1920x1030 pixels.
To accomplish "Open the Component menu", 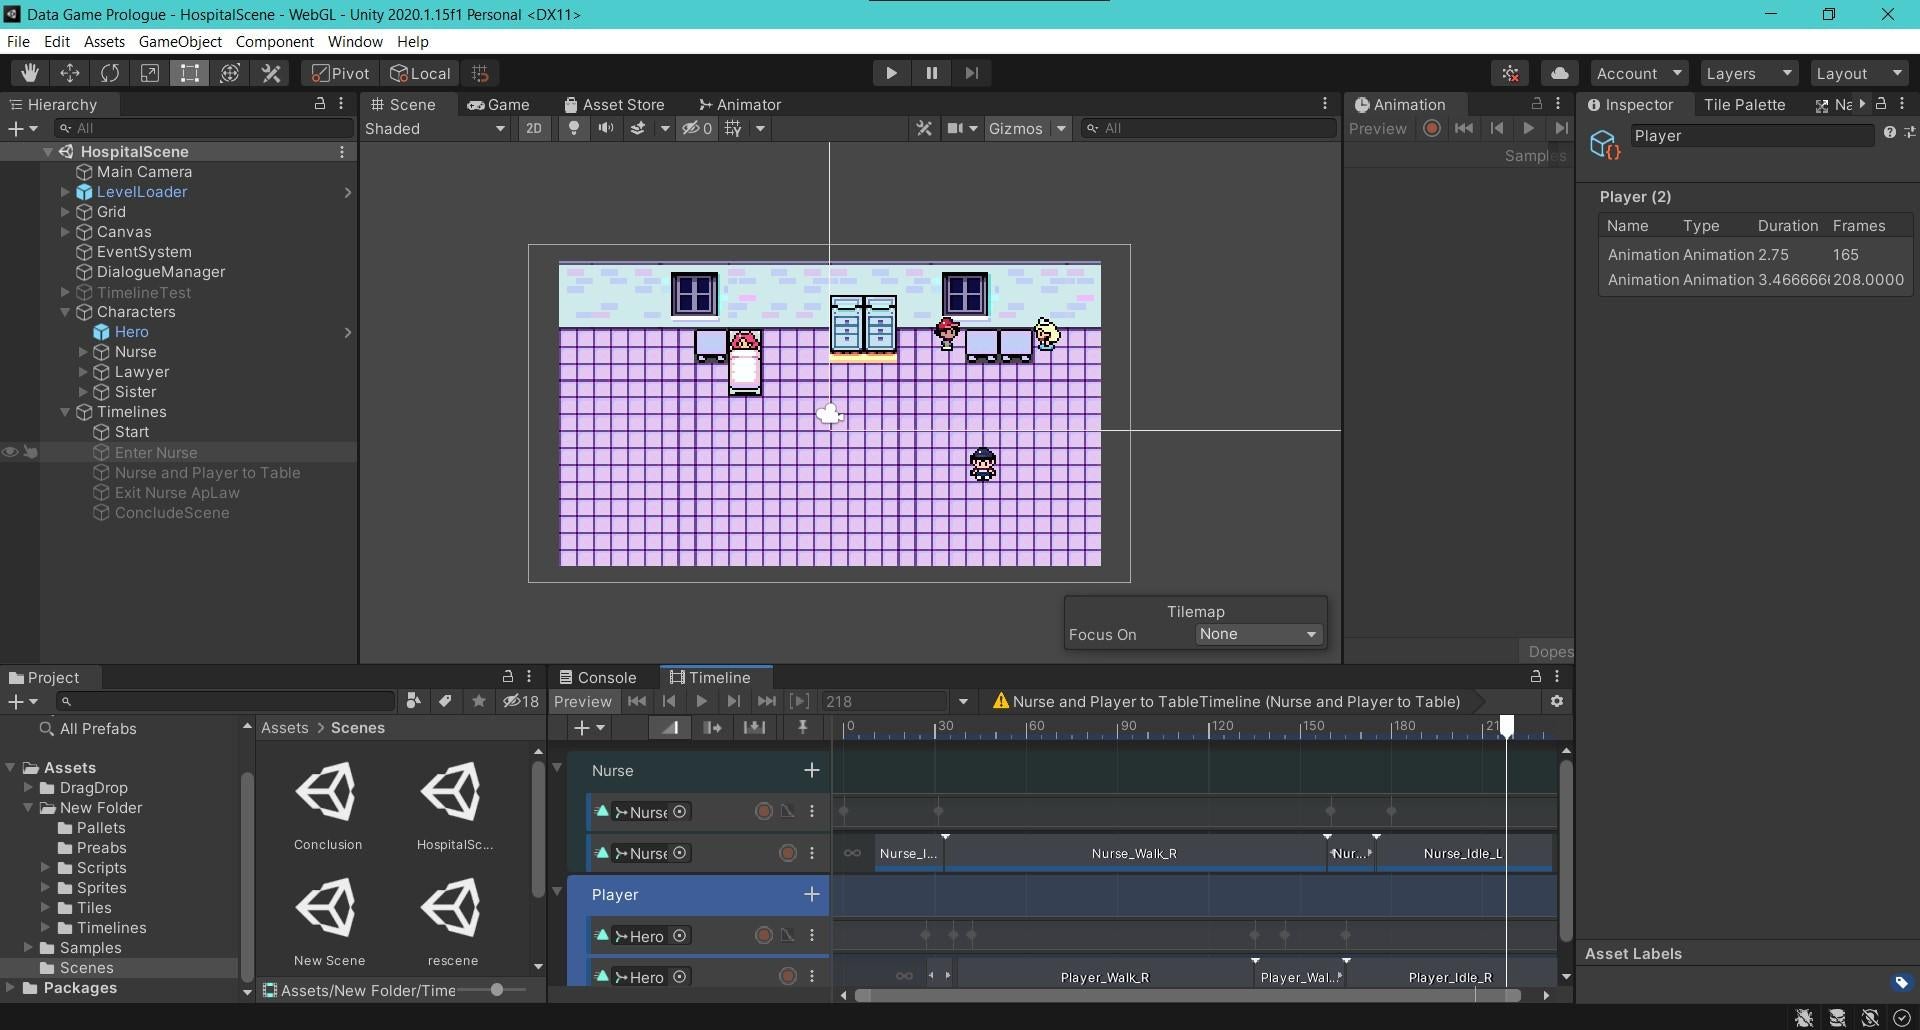I will coord(274,42).
